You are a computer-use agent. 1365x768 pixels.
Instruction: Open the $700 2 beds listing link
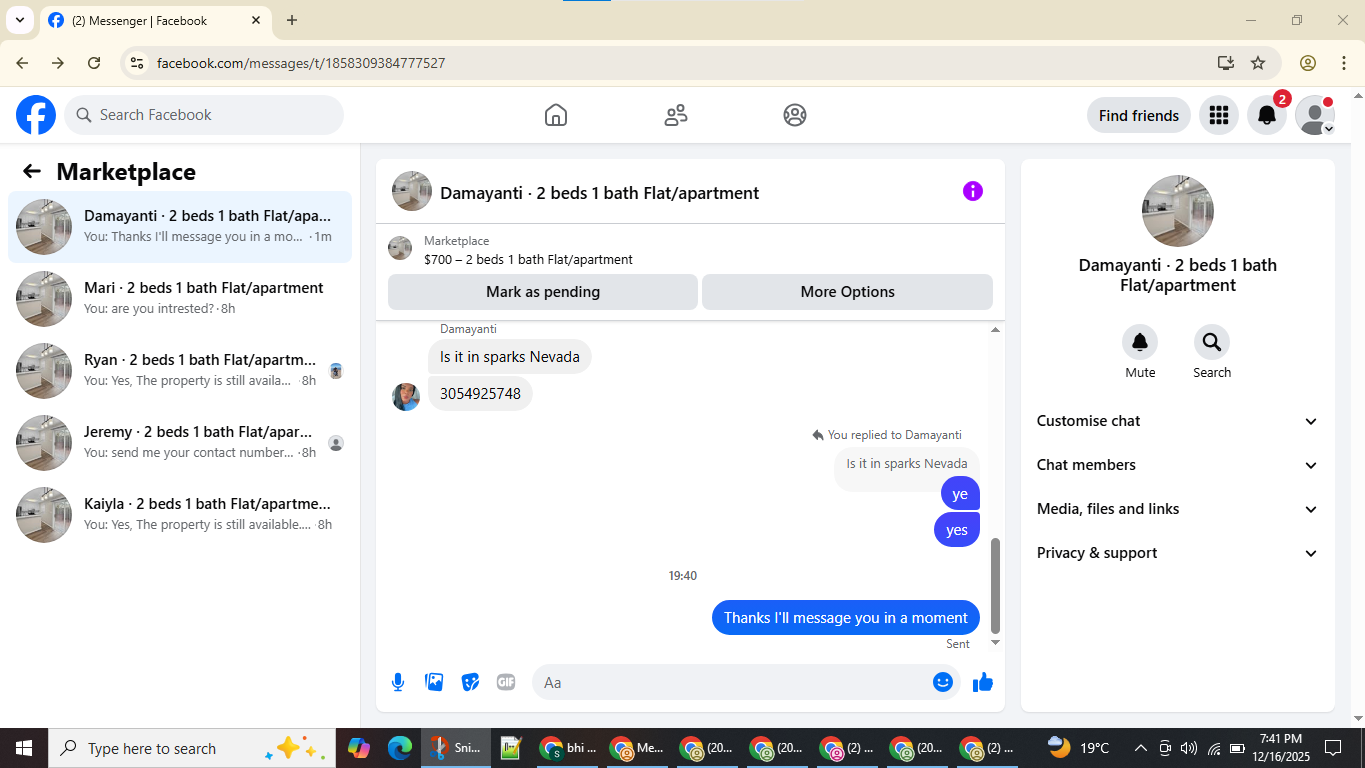click(528, 259)
